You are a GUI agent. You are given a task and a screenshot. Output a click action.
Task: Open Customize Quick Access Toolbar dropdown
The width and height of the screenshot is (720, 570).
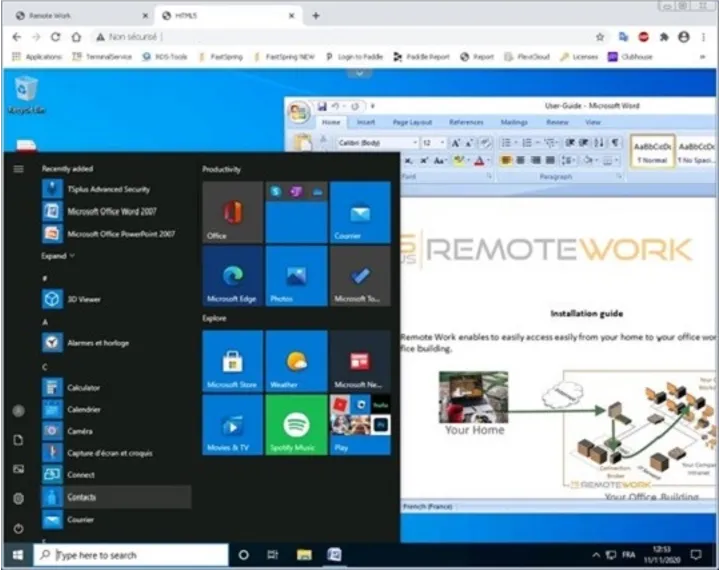pyautogui.click(x=372, y=107)
